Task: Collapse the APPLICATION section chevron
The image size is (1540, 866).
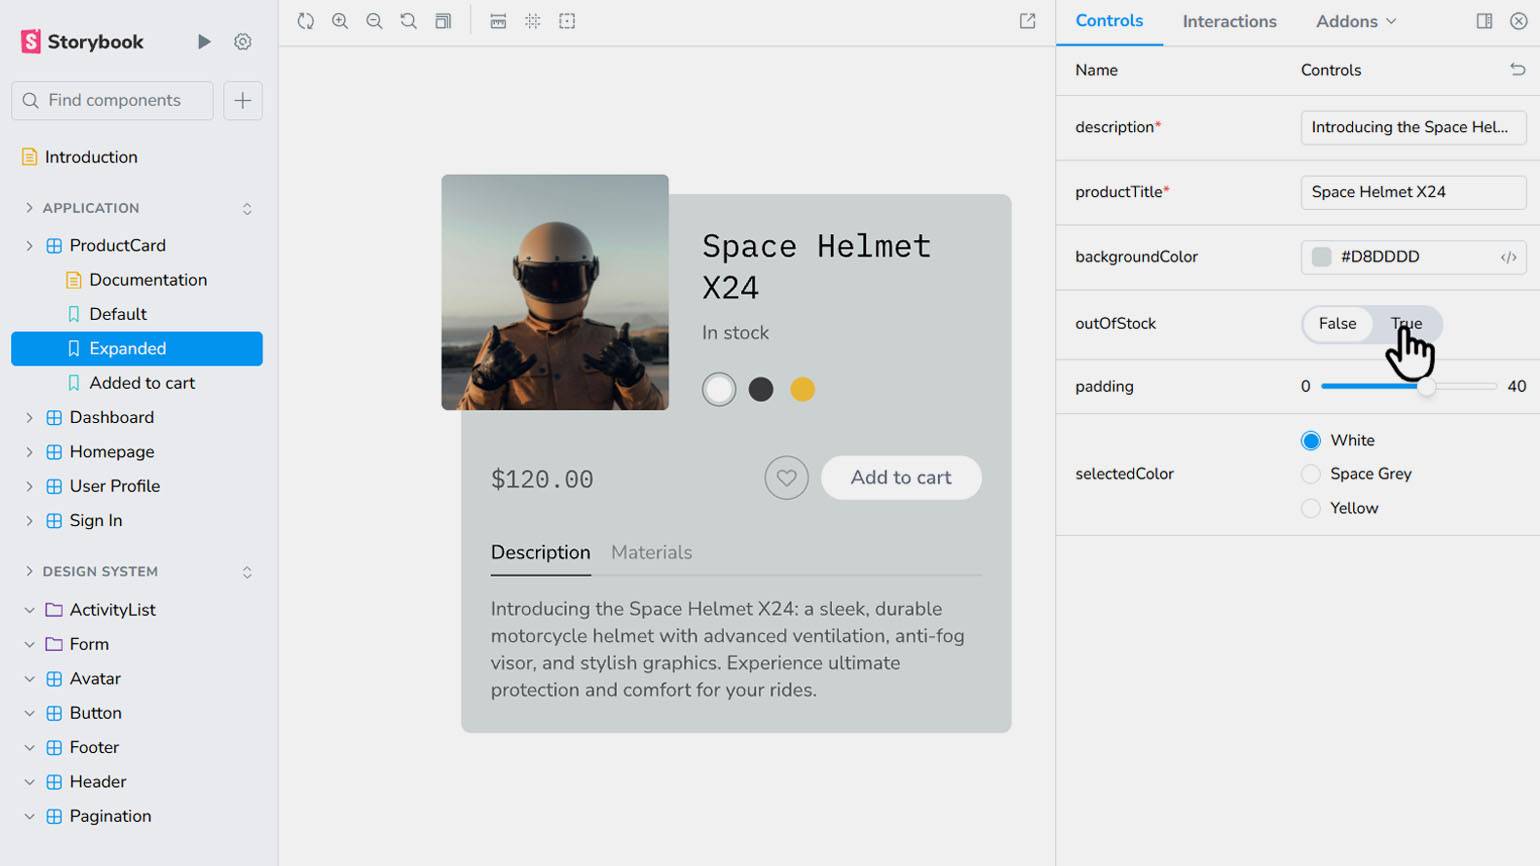Action: [x=29, y=208]
